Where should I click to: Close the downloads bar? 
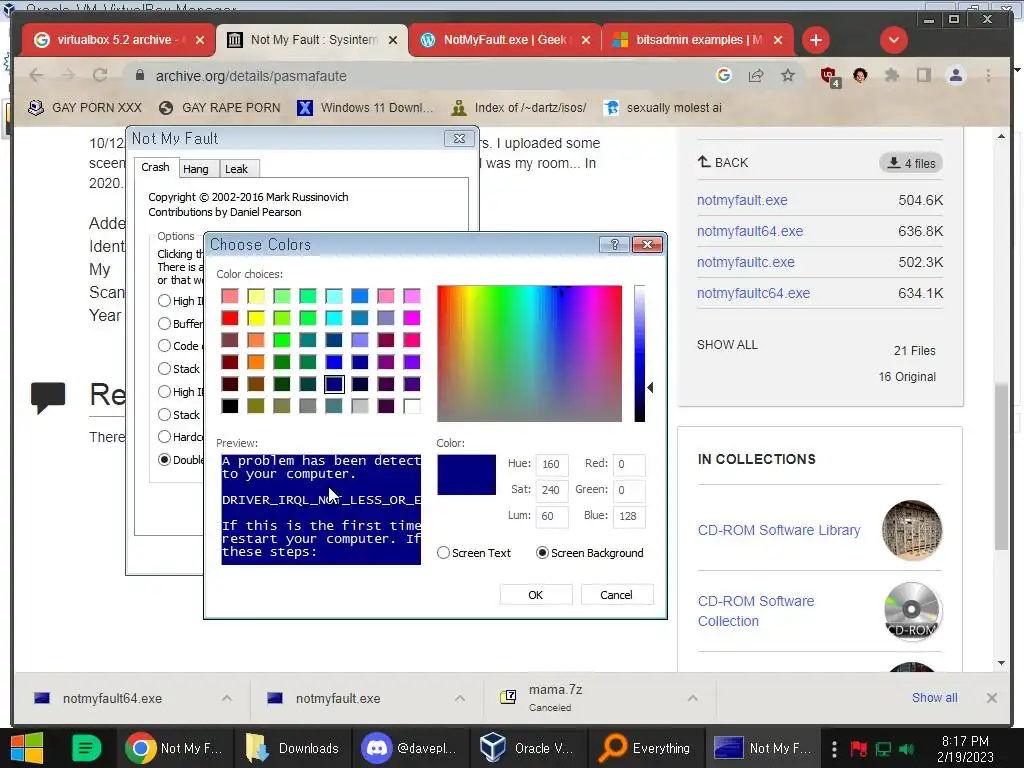tap(991, 697)
